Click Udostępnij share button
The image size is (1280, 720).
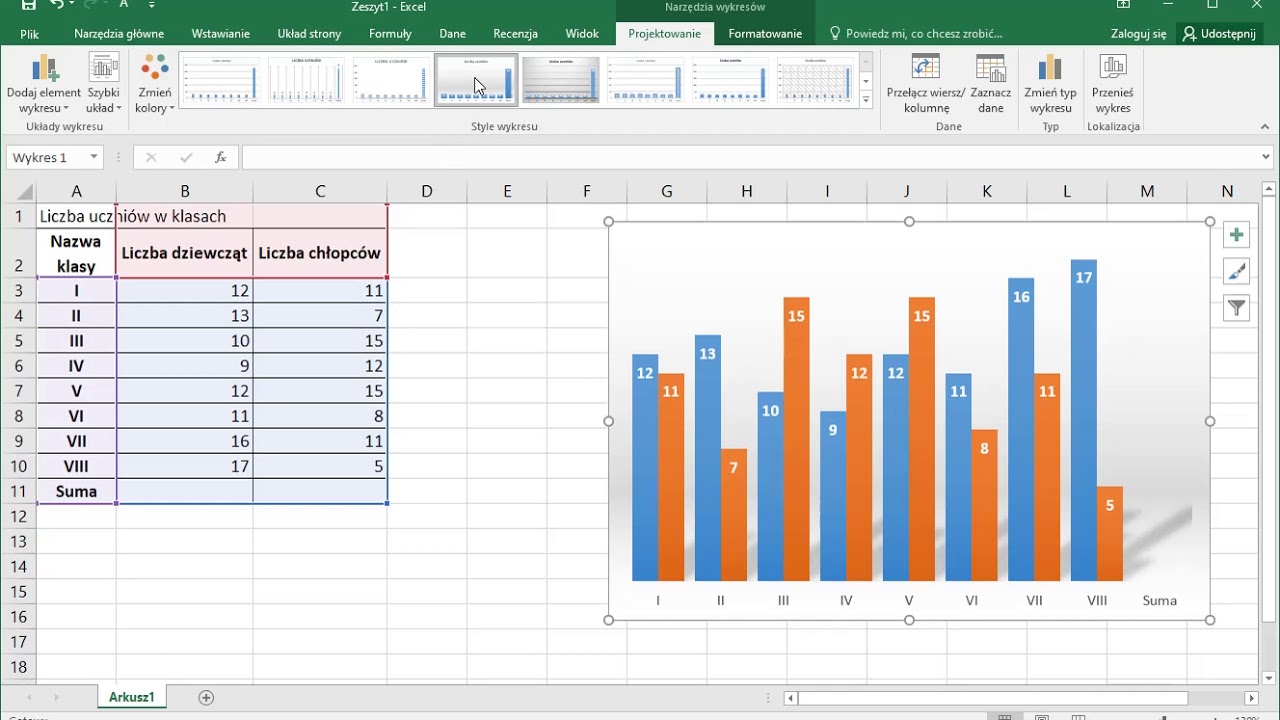(1218, 34)
